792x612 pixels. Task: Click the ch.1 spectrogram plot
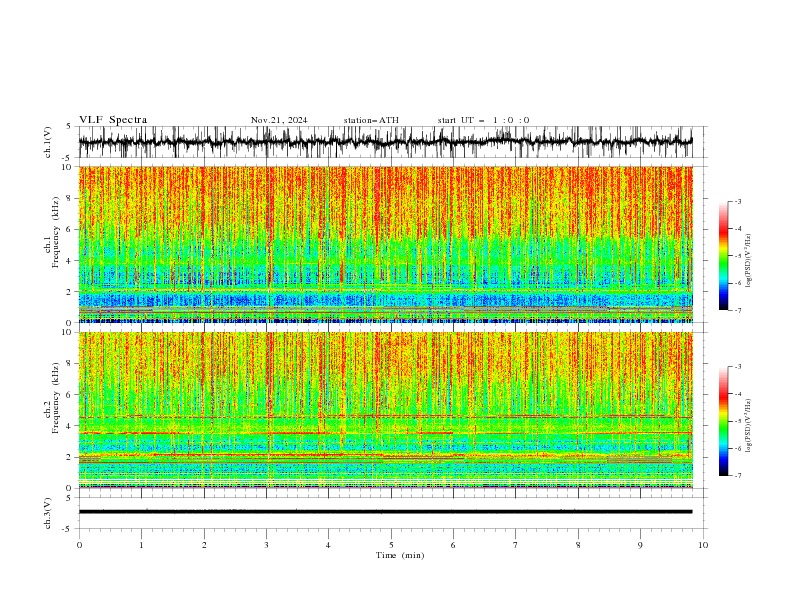385,244
